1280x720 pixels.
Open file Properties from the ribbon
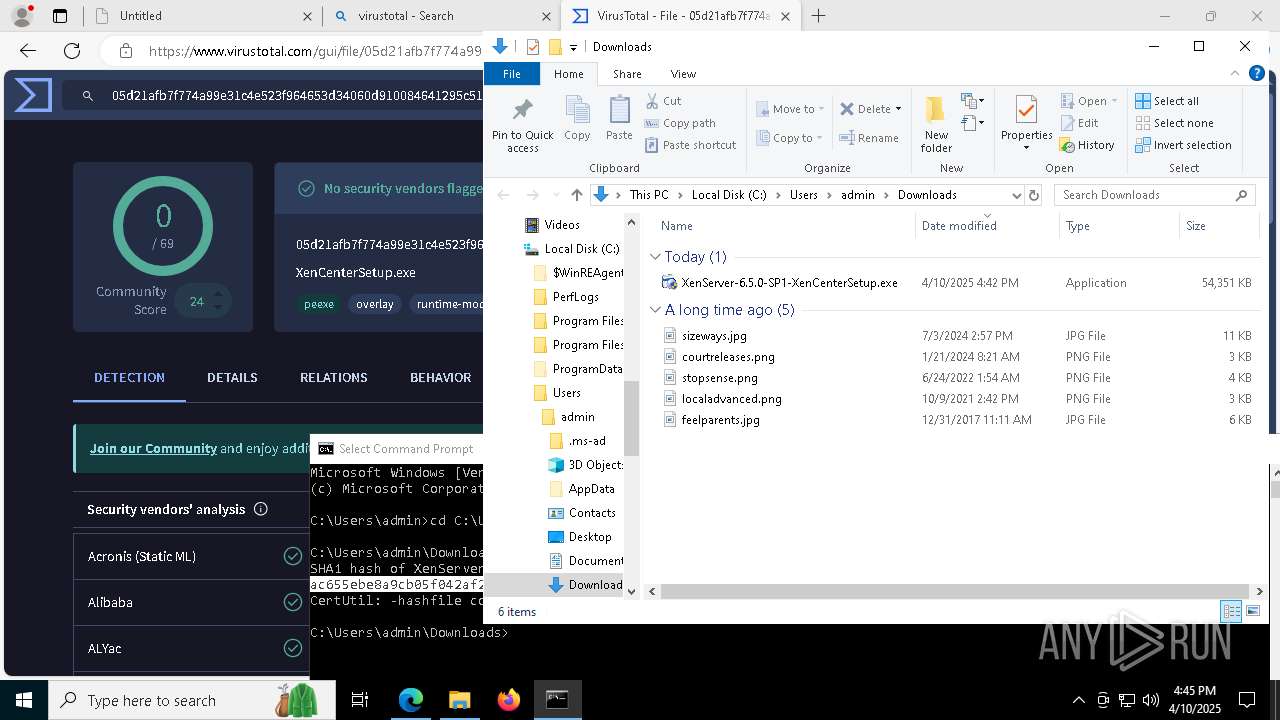tap(1026, 125)
